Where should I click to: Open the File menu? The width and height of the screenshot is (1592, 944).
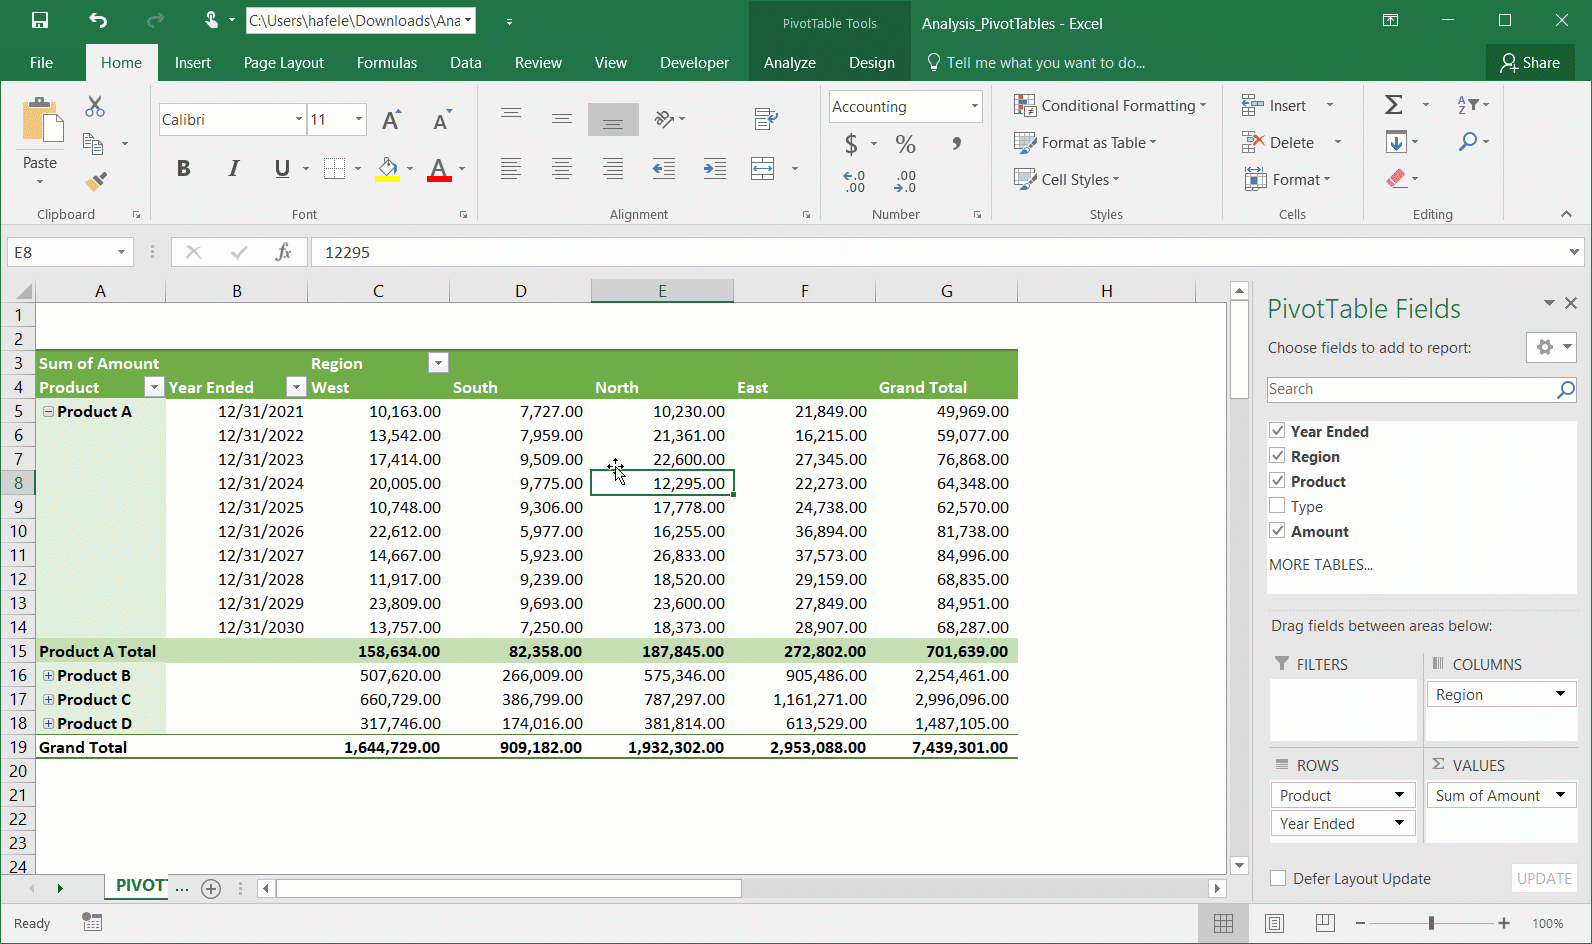coord(41,62)
